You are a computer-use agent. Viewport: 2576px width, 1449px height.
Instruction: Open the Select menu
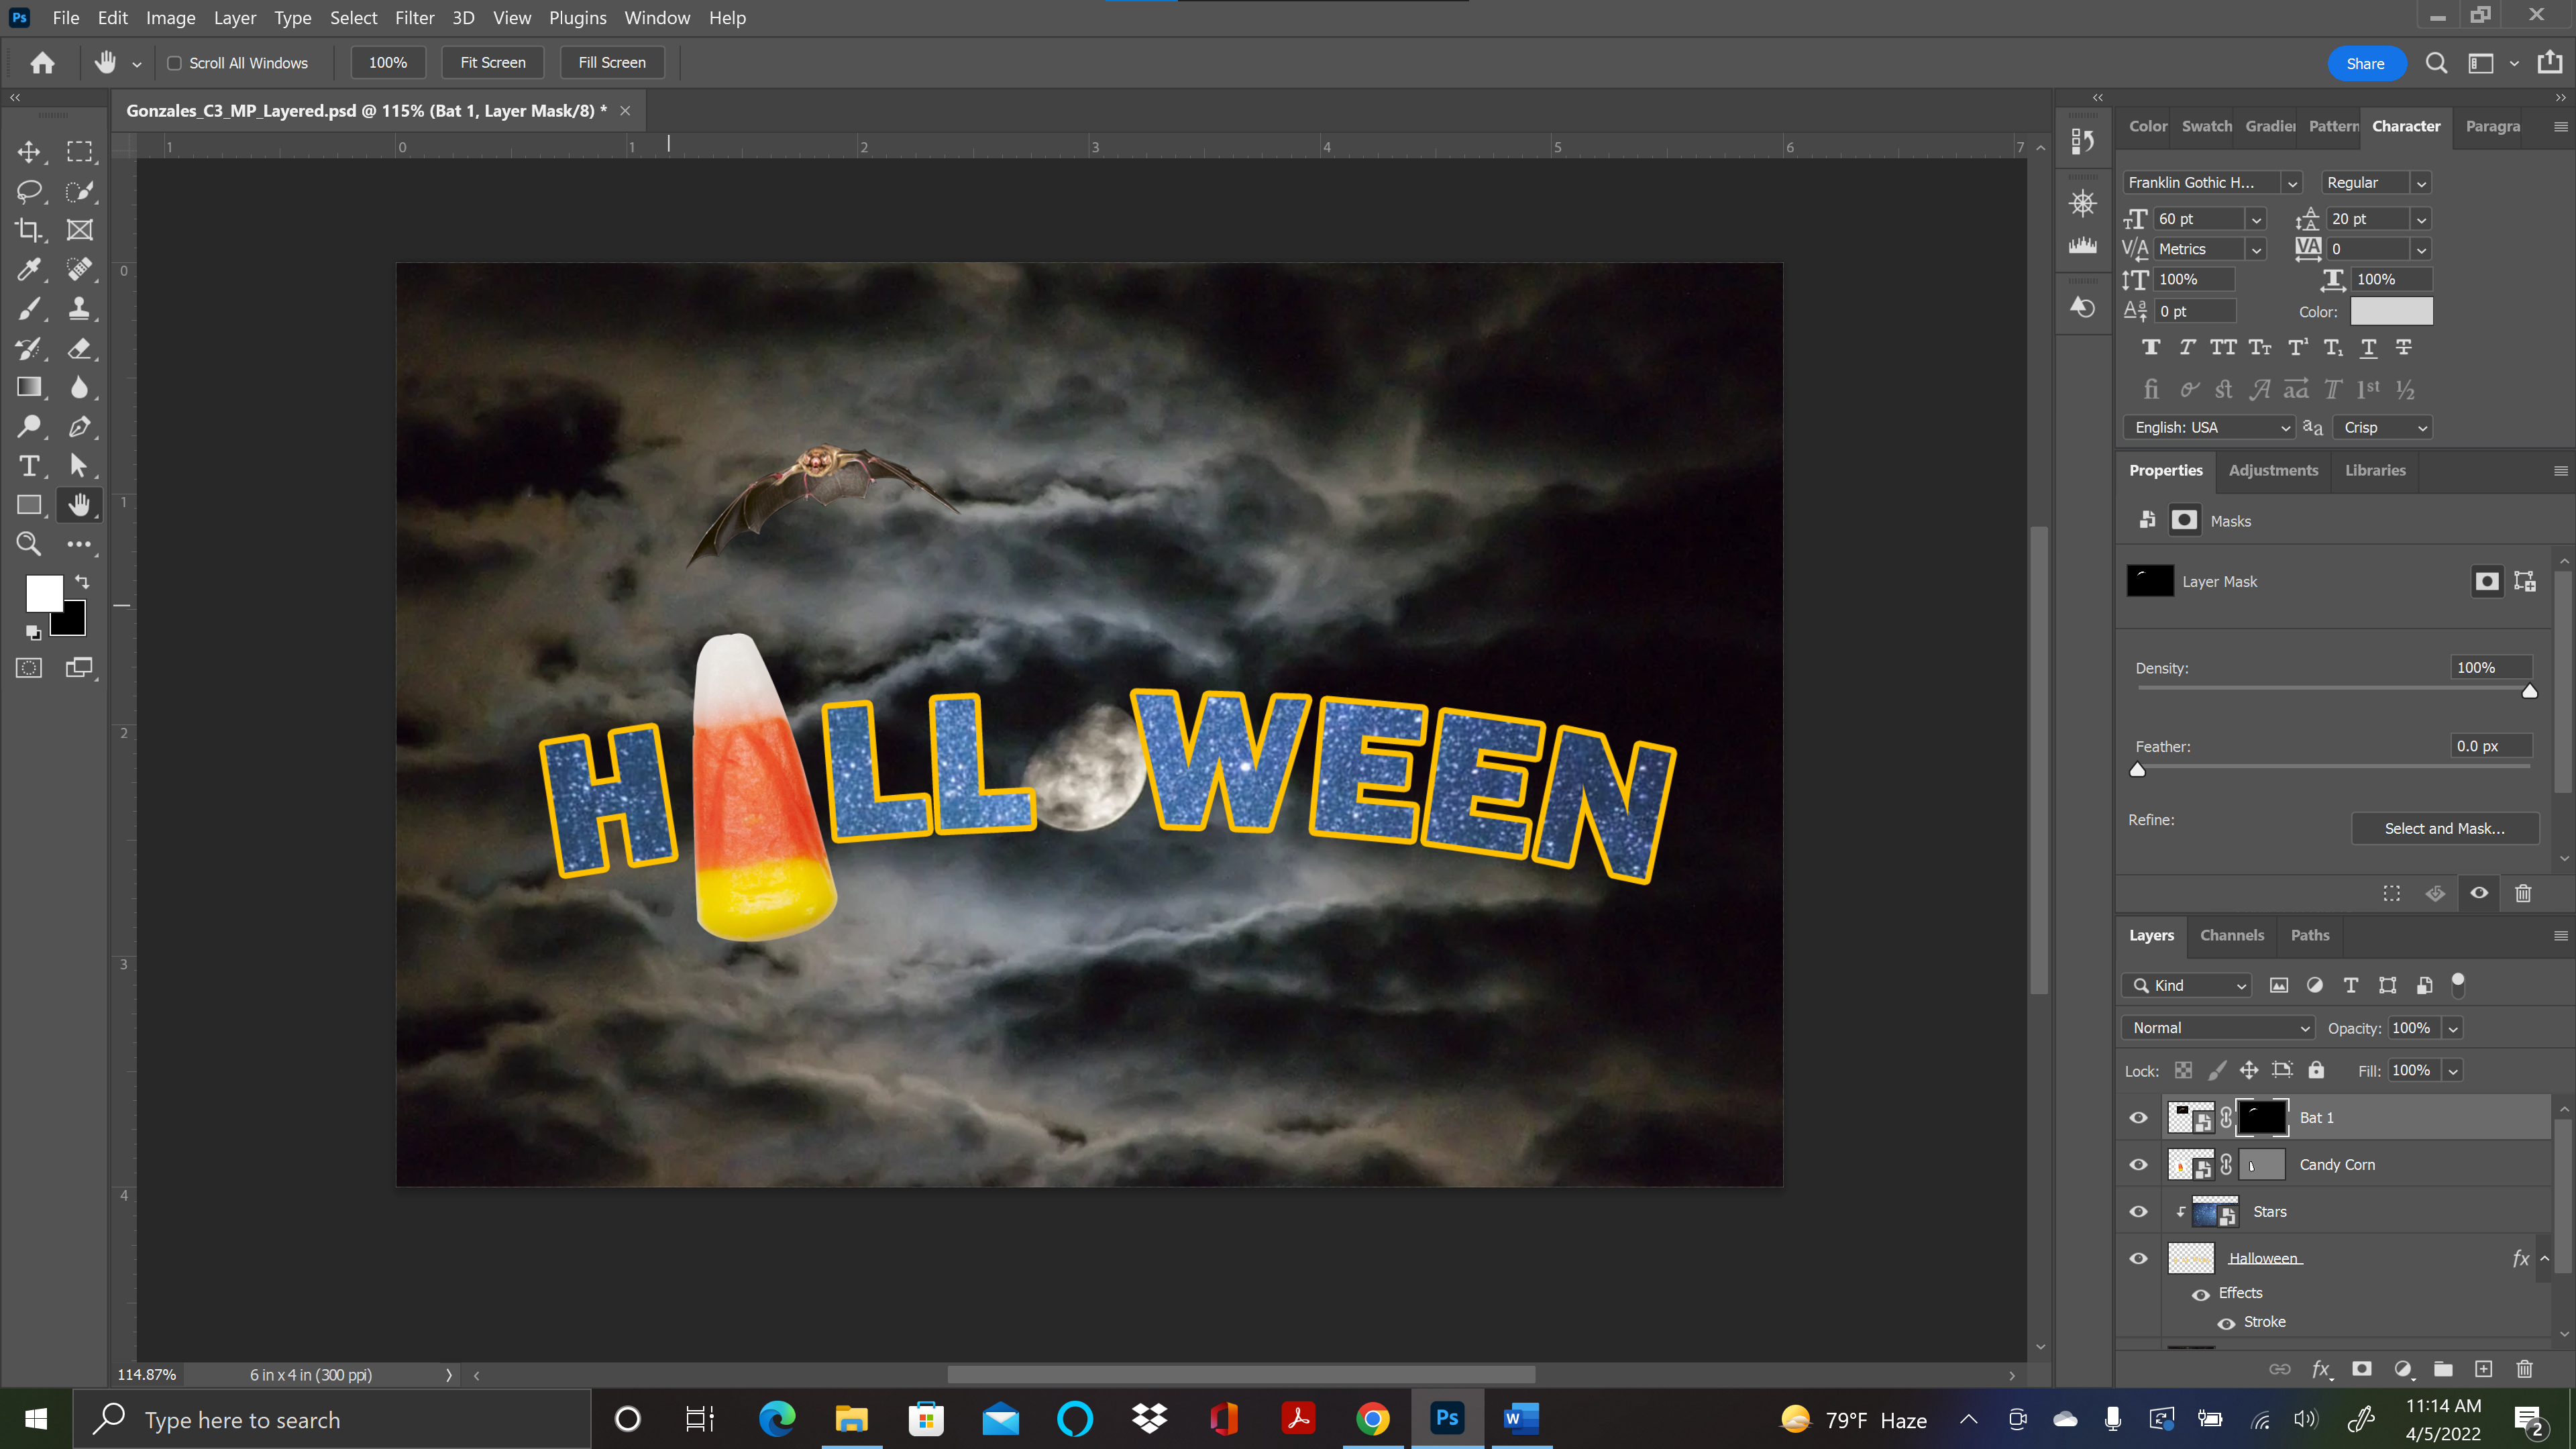[x=353, y=18]
